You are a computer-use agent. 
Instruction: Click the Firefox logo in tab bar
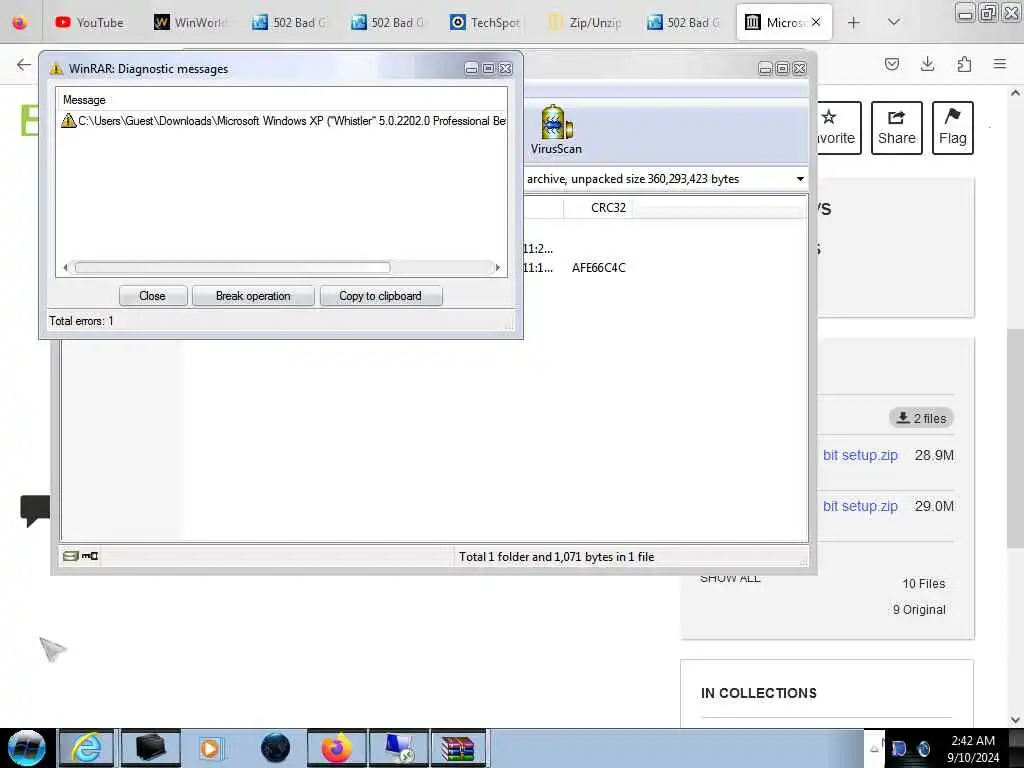click(x=20, y=22)
